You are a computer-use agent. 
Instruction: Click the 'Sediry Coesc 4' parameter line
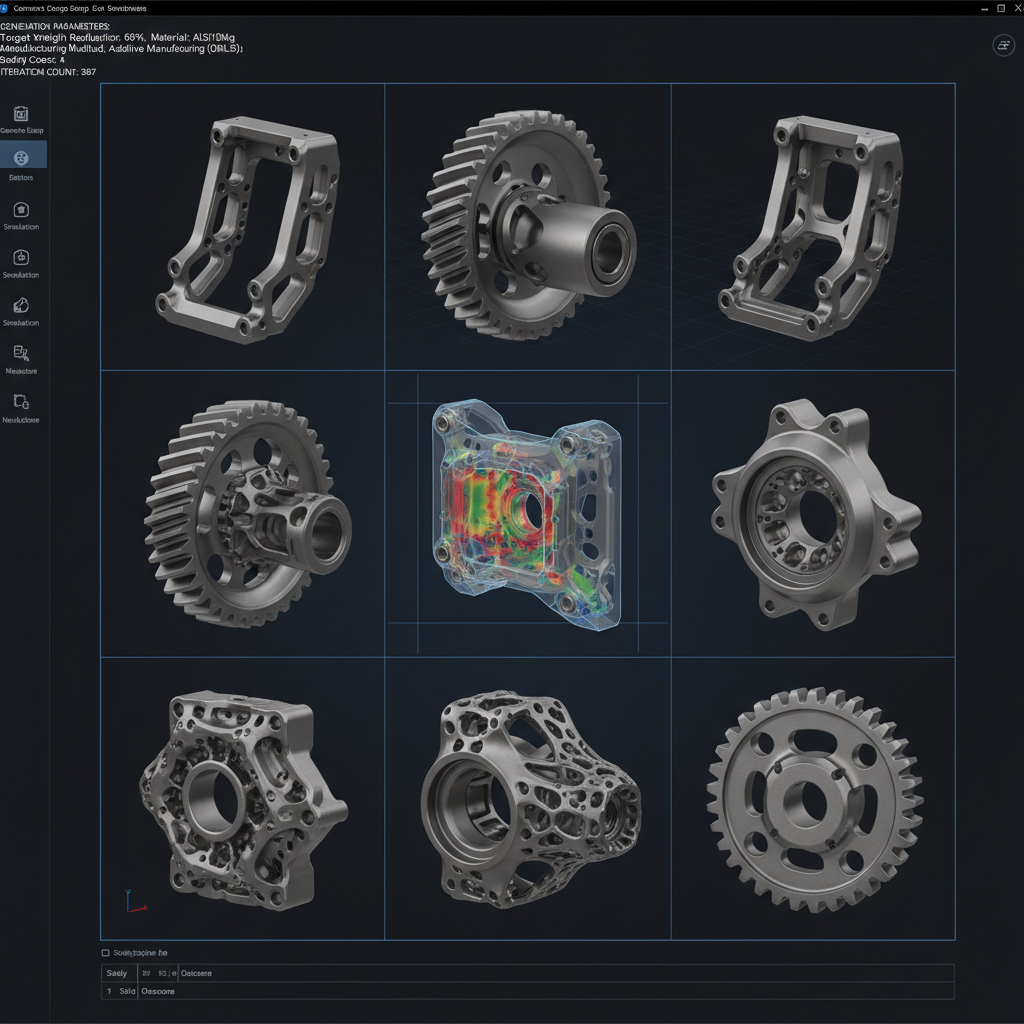(x=33, y=59)
